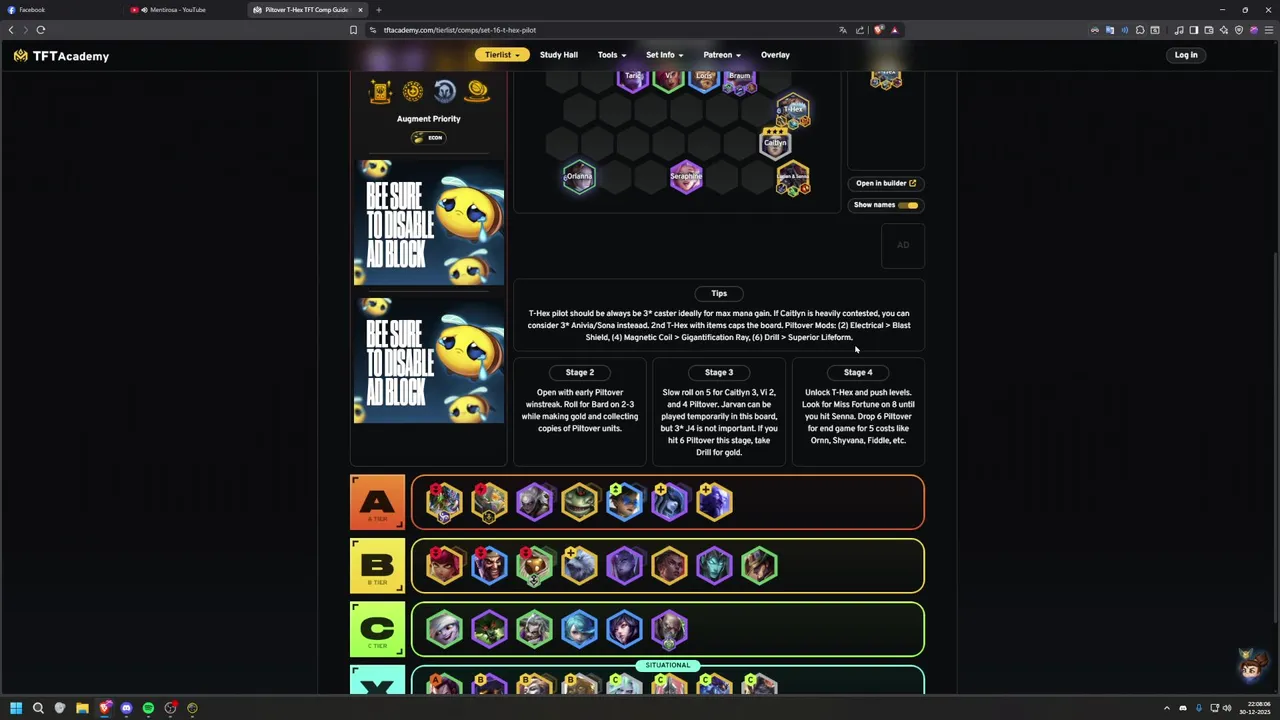1280x720 pixels.
Task: Click the SITUATIONAL tier label
Action: tap(668, 665)
